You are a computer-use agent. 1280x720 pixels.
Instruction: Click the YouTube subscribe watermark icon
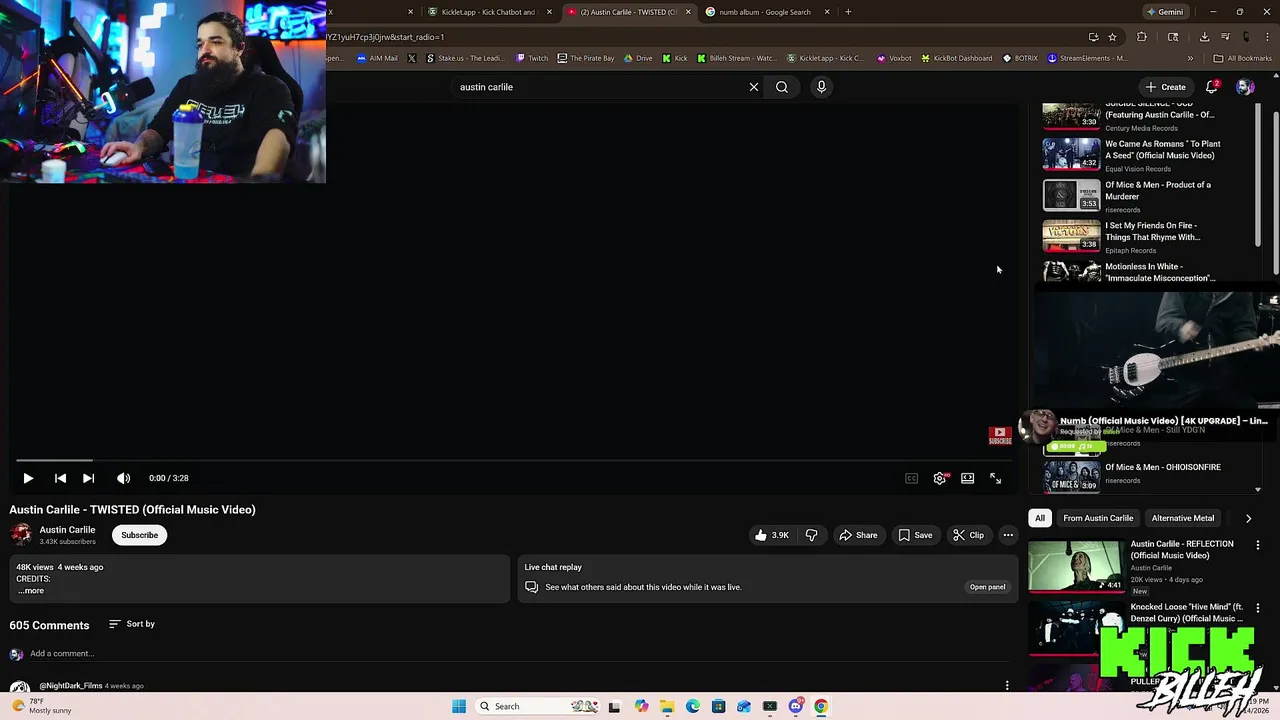point(1000,436)
